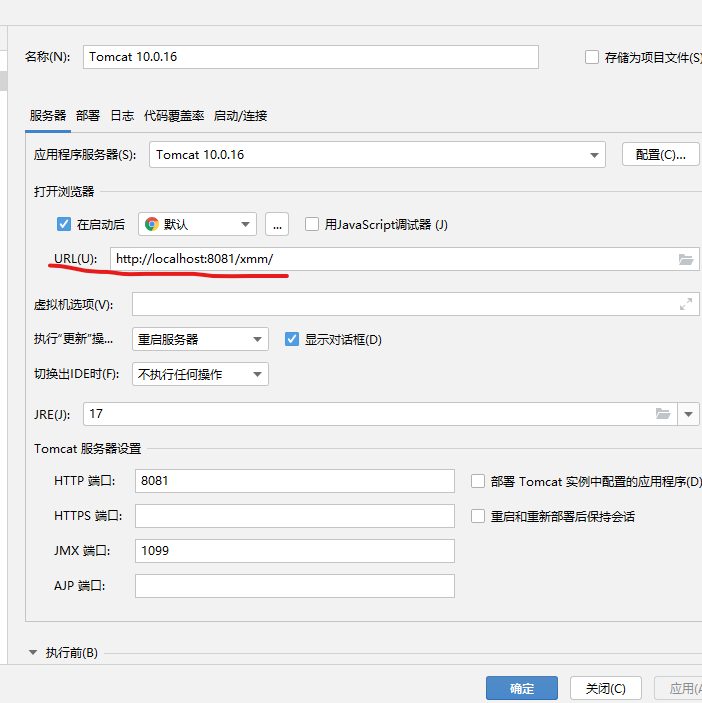
Task: Open the JRE dropdown arrow
Action: pyautogui.click(x=689, y=414)
